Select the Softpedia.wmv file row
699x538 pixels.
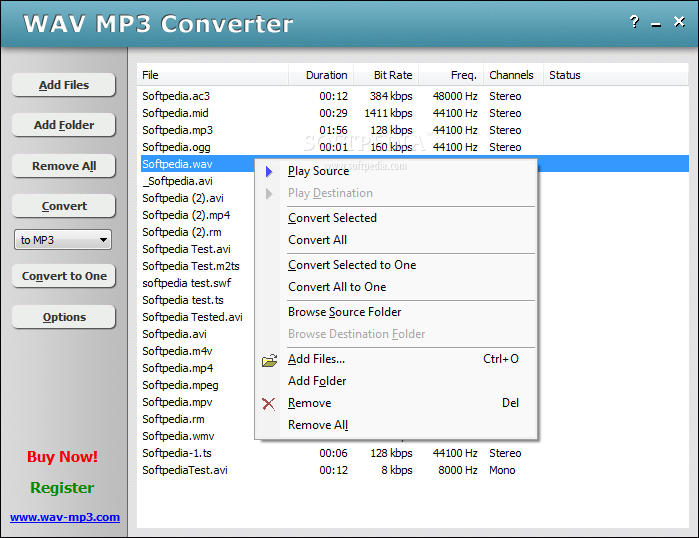pos(197,436)
